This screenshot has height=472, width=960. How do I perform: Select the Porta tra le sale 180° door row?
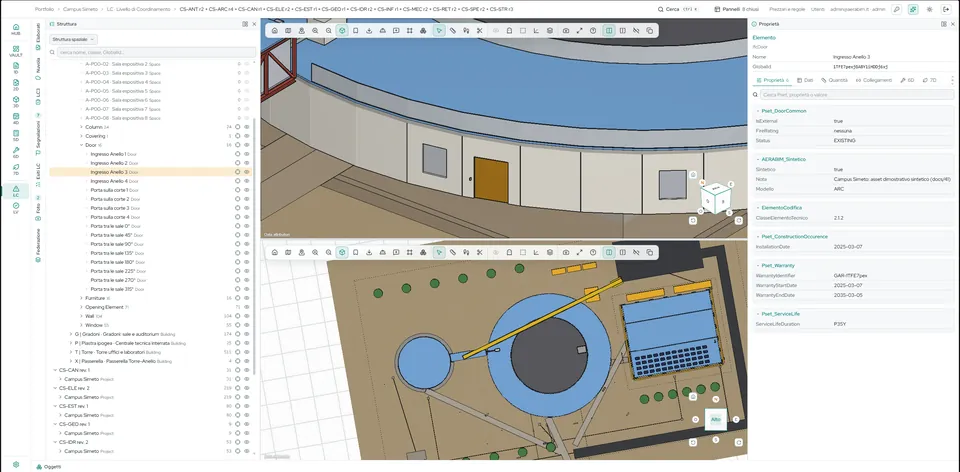[x=150, y=262]
